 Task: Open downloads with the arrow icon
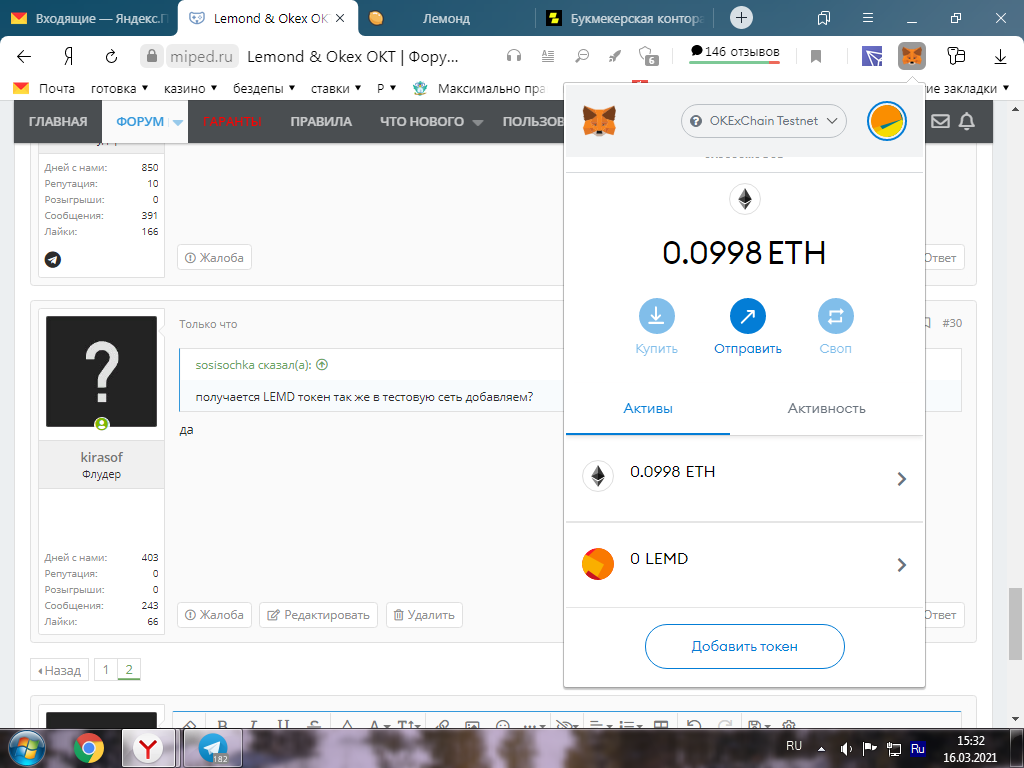(1000, 57)
